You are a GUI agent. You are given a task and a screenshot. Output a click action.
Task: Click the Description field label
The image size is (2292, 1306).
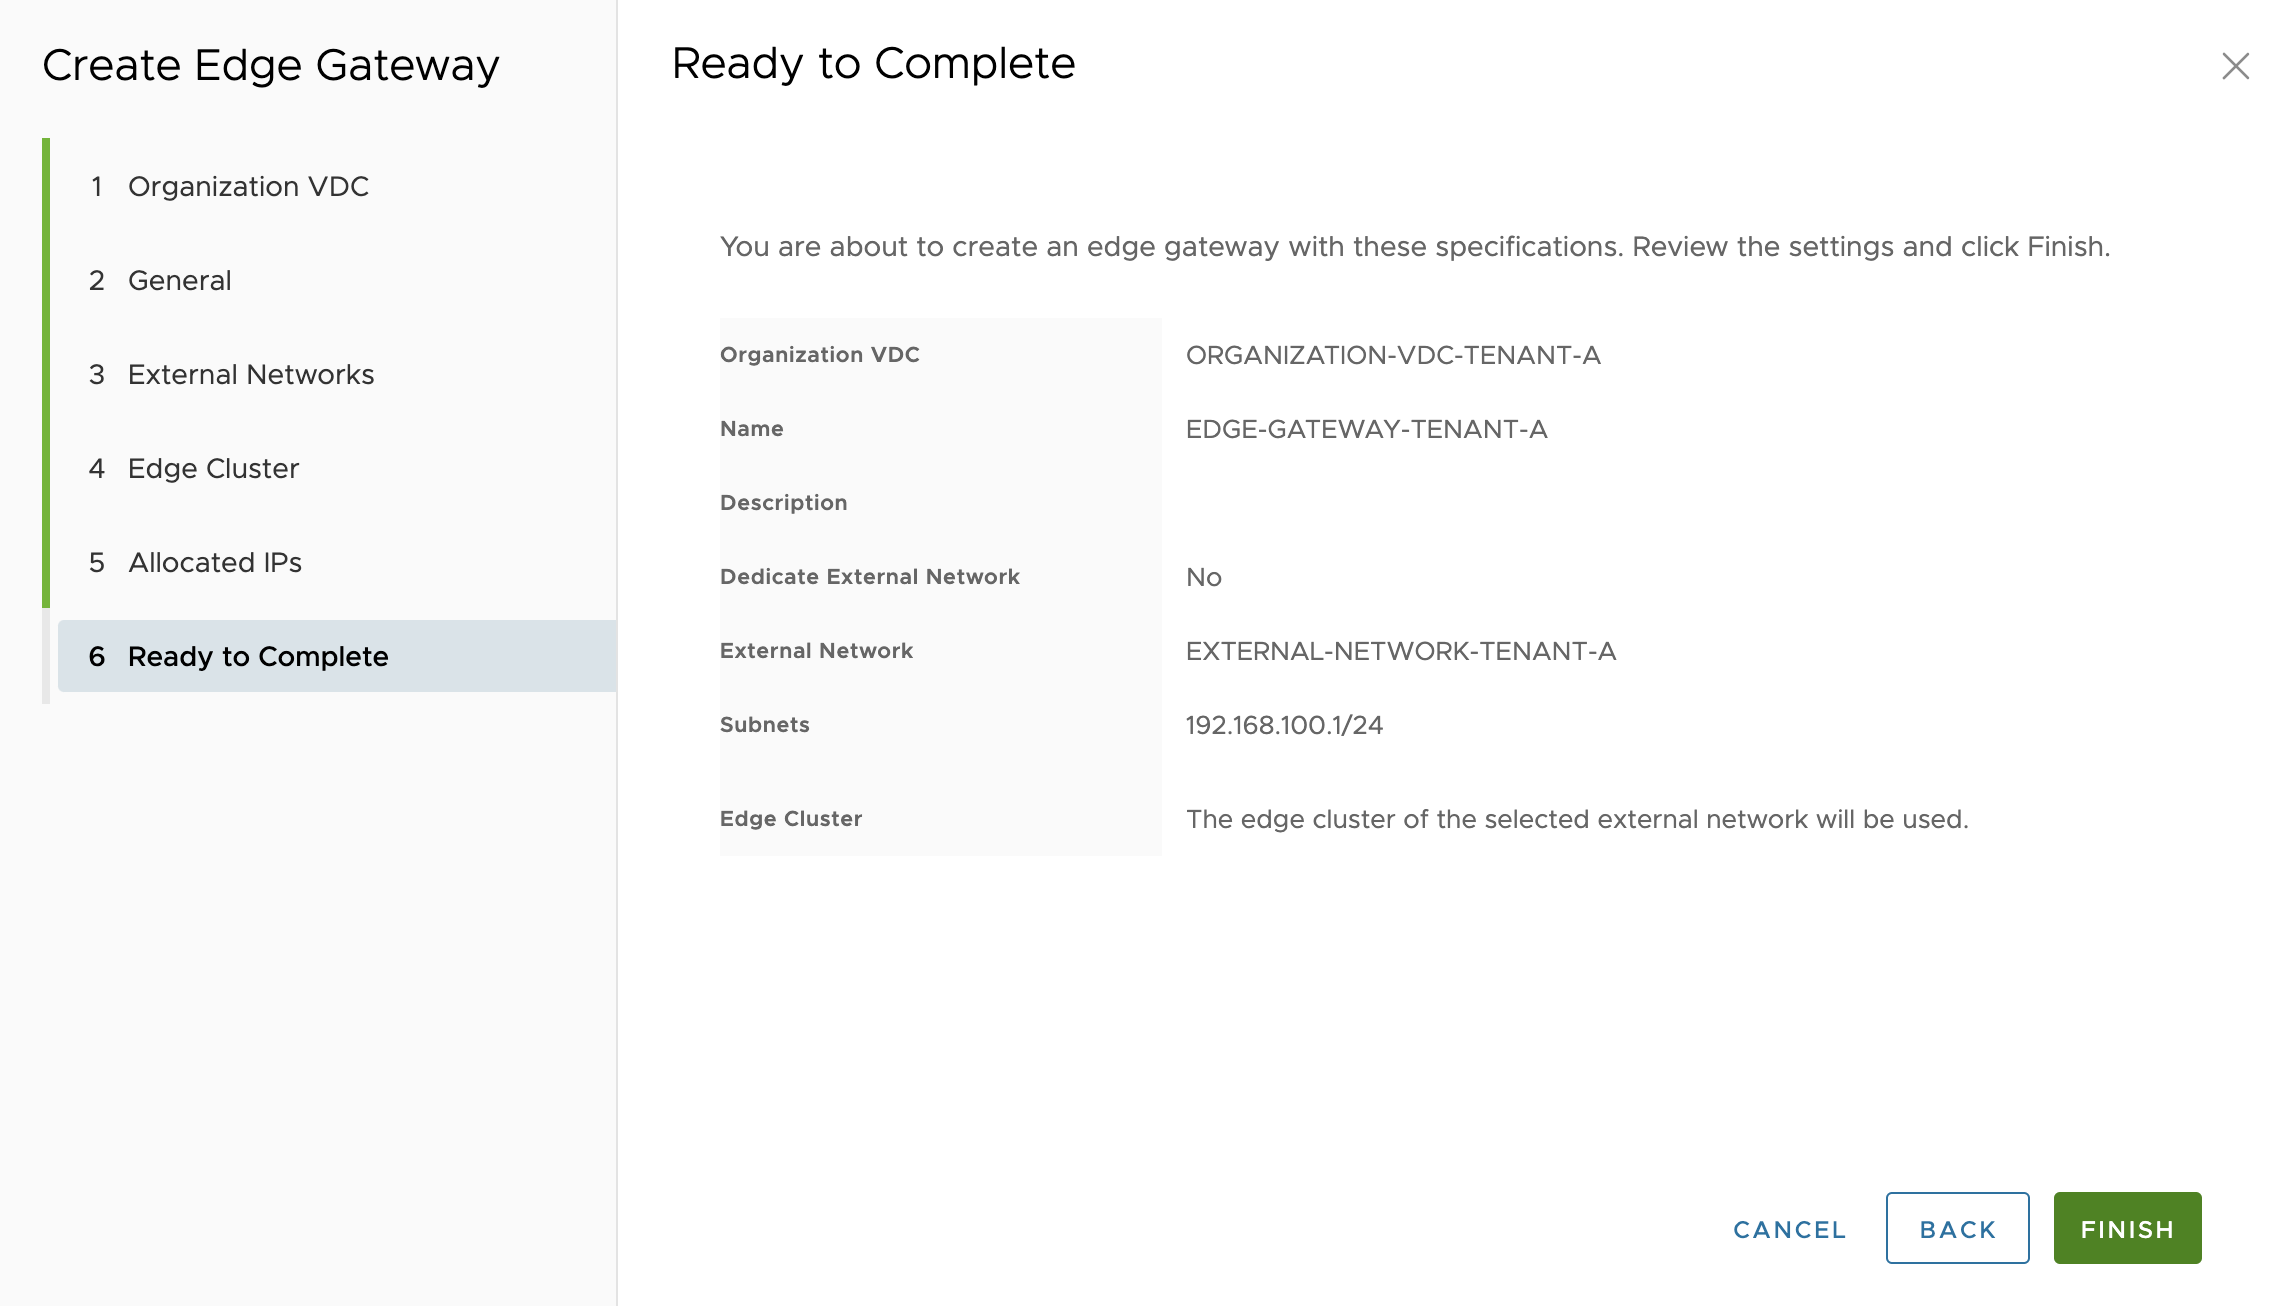783,503
